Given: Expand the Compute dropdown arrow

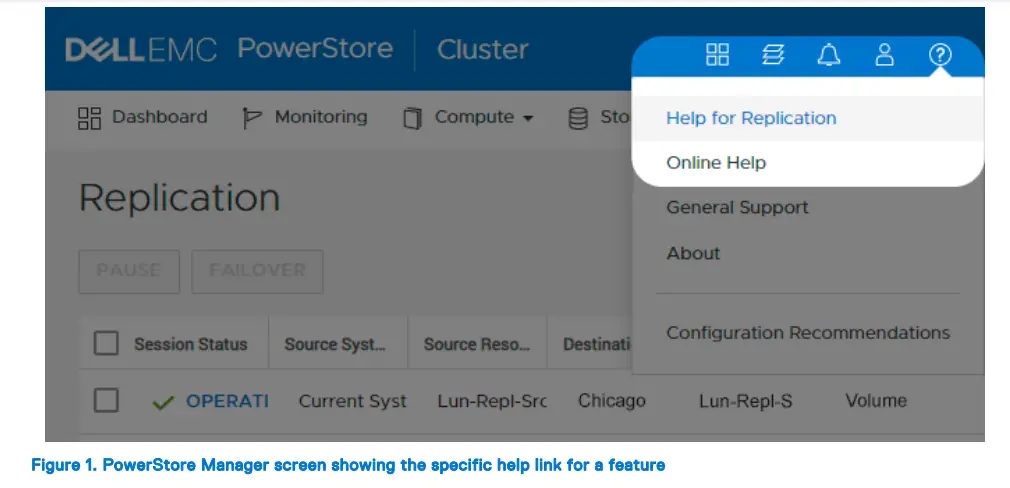Looking at the screenshot, I should 528,118.
